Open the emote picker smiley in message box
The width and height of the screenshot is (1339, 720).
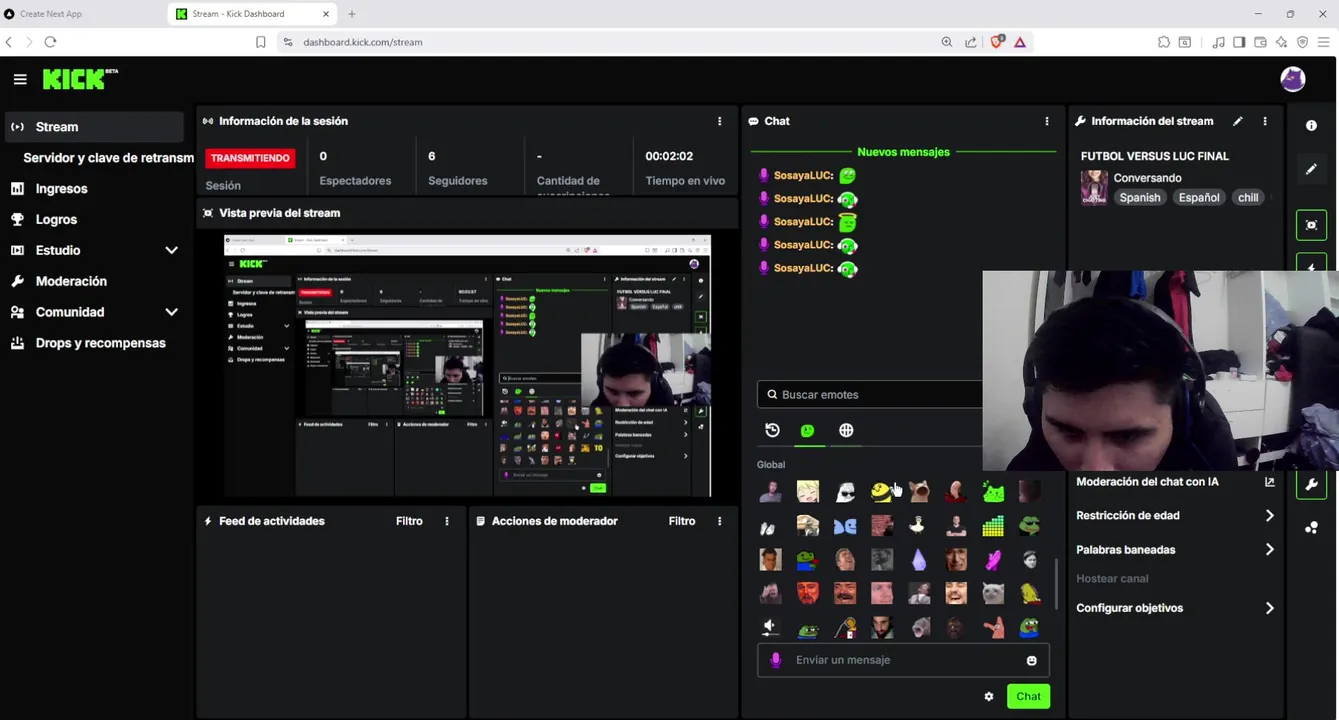[1032, 660]
